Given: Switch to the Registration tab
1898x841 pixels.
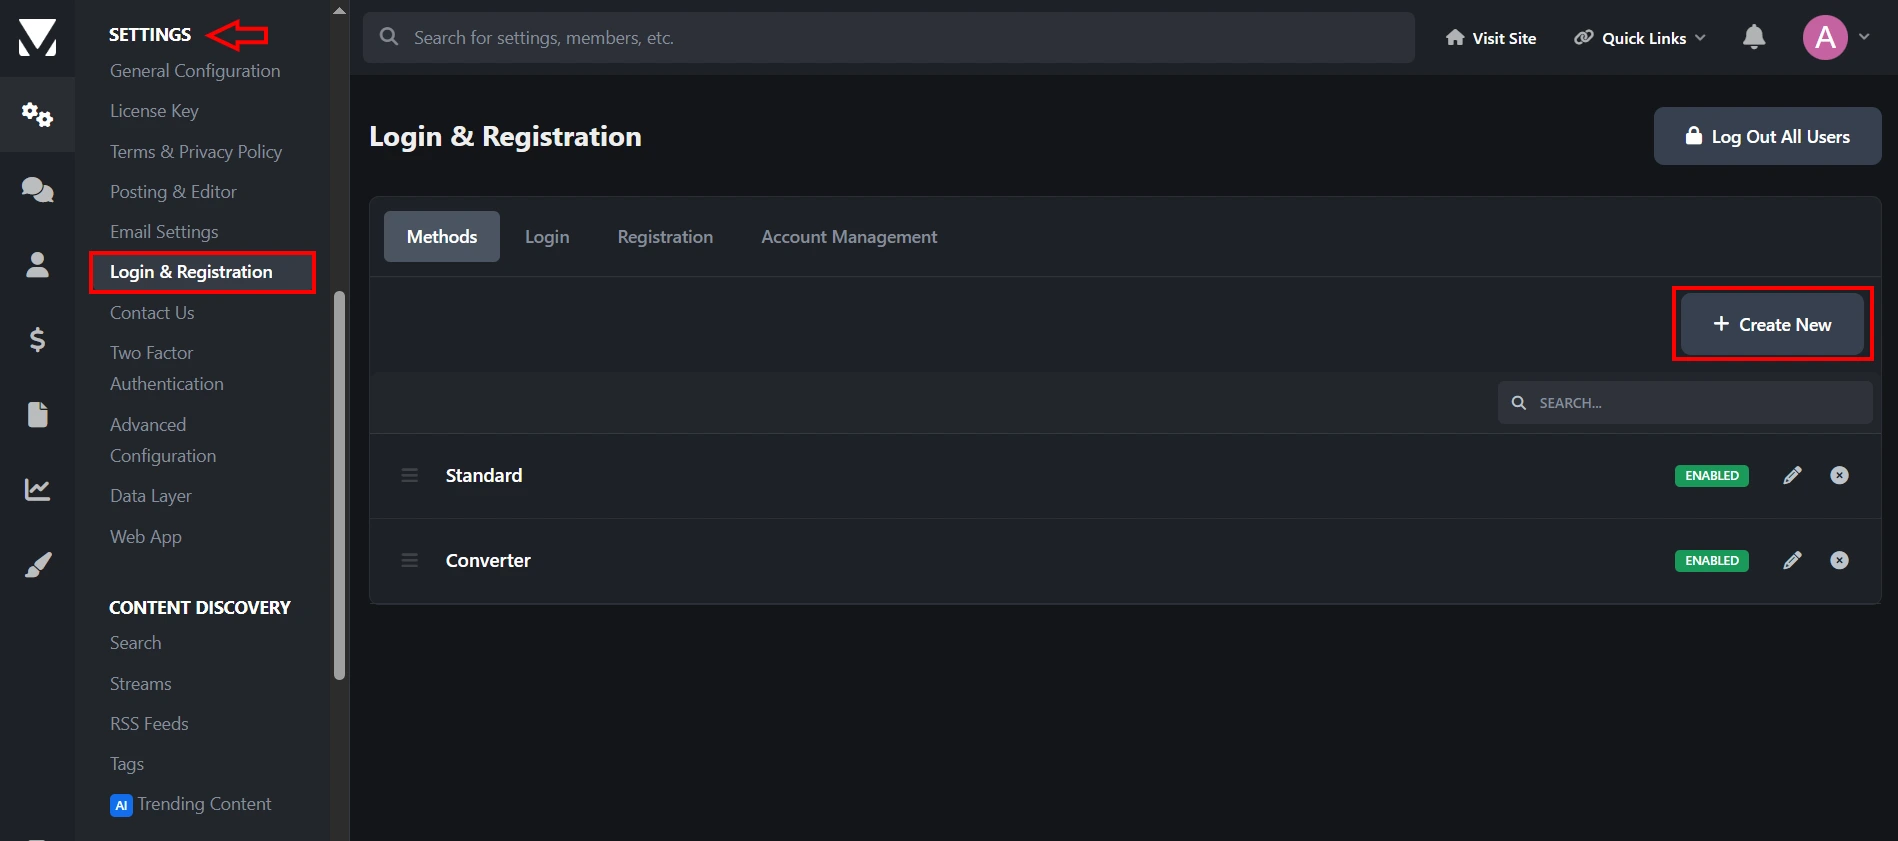Looking at the screenshot, I should point(665,236).
